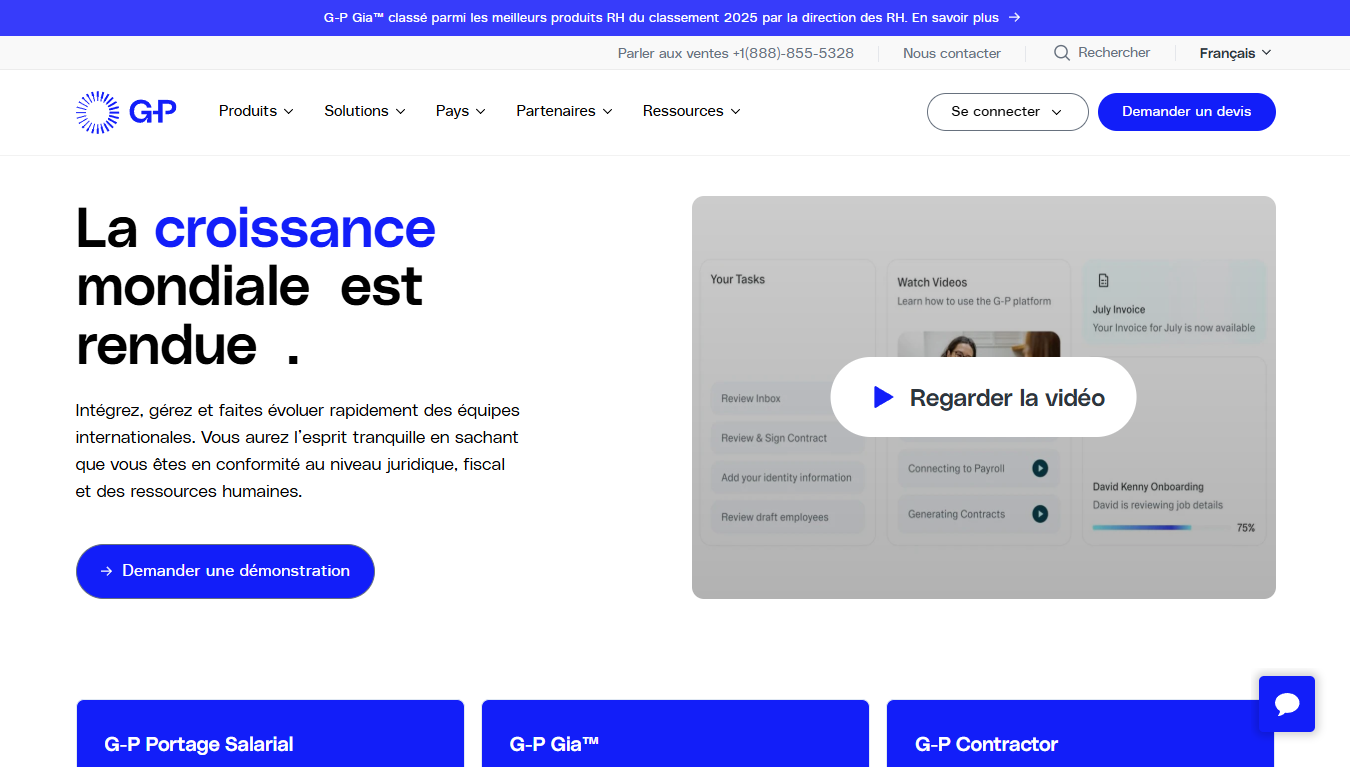Click the July Invoice document icon
This screenshot has width=1350, height=767.
pos(1103,281)
